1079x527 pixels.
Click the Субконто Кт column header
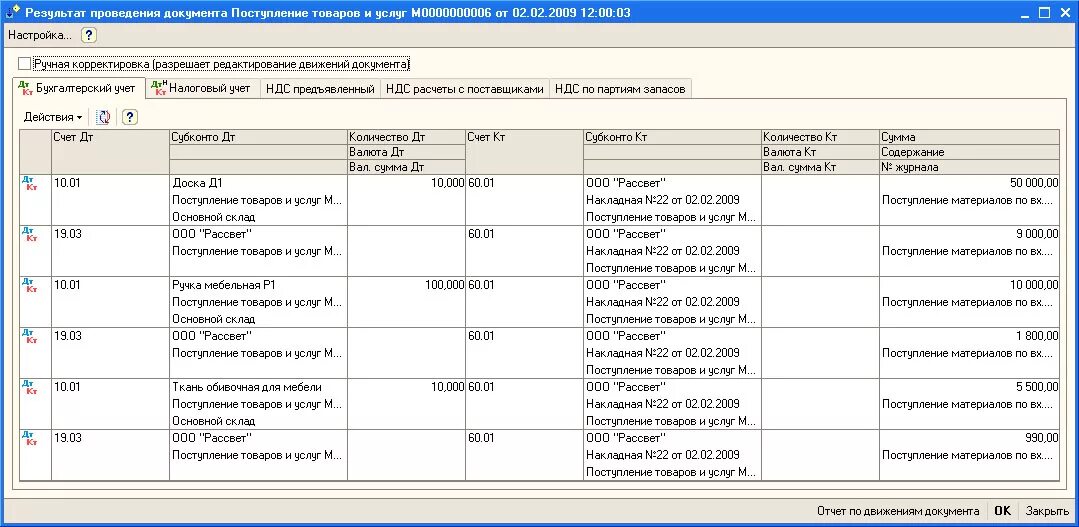tap(672, 137)
